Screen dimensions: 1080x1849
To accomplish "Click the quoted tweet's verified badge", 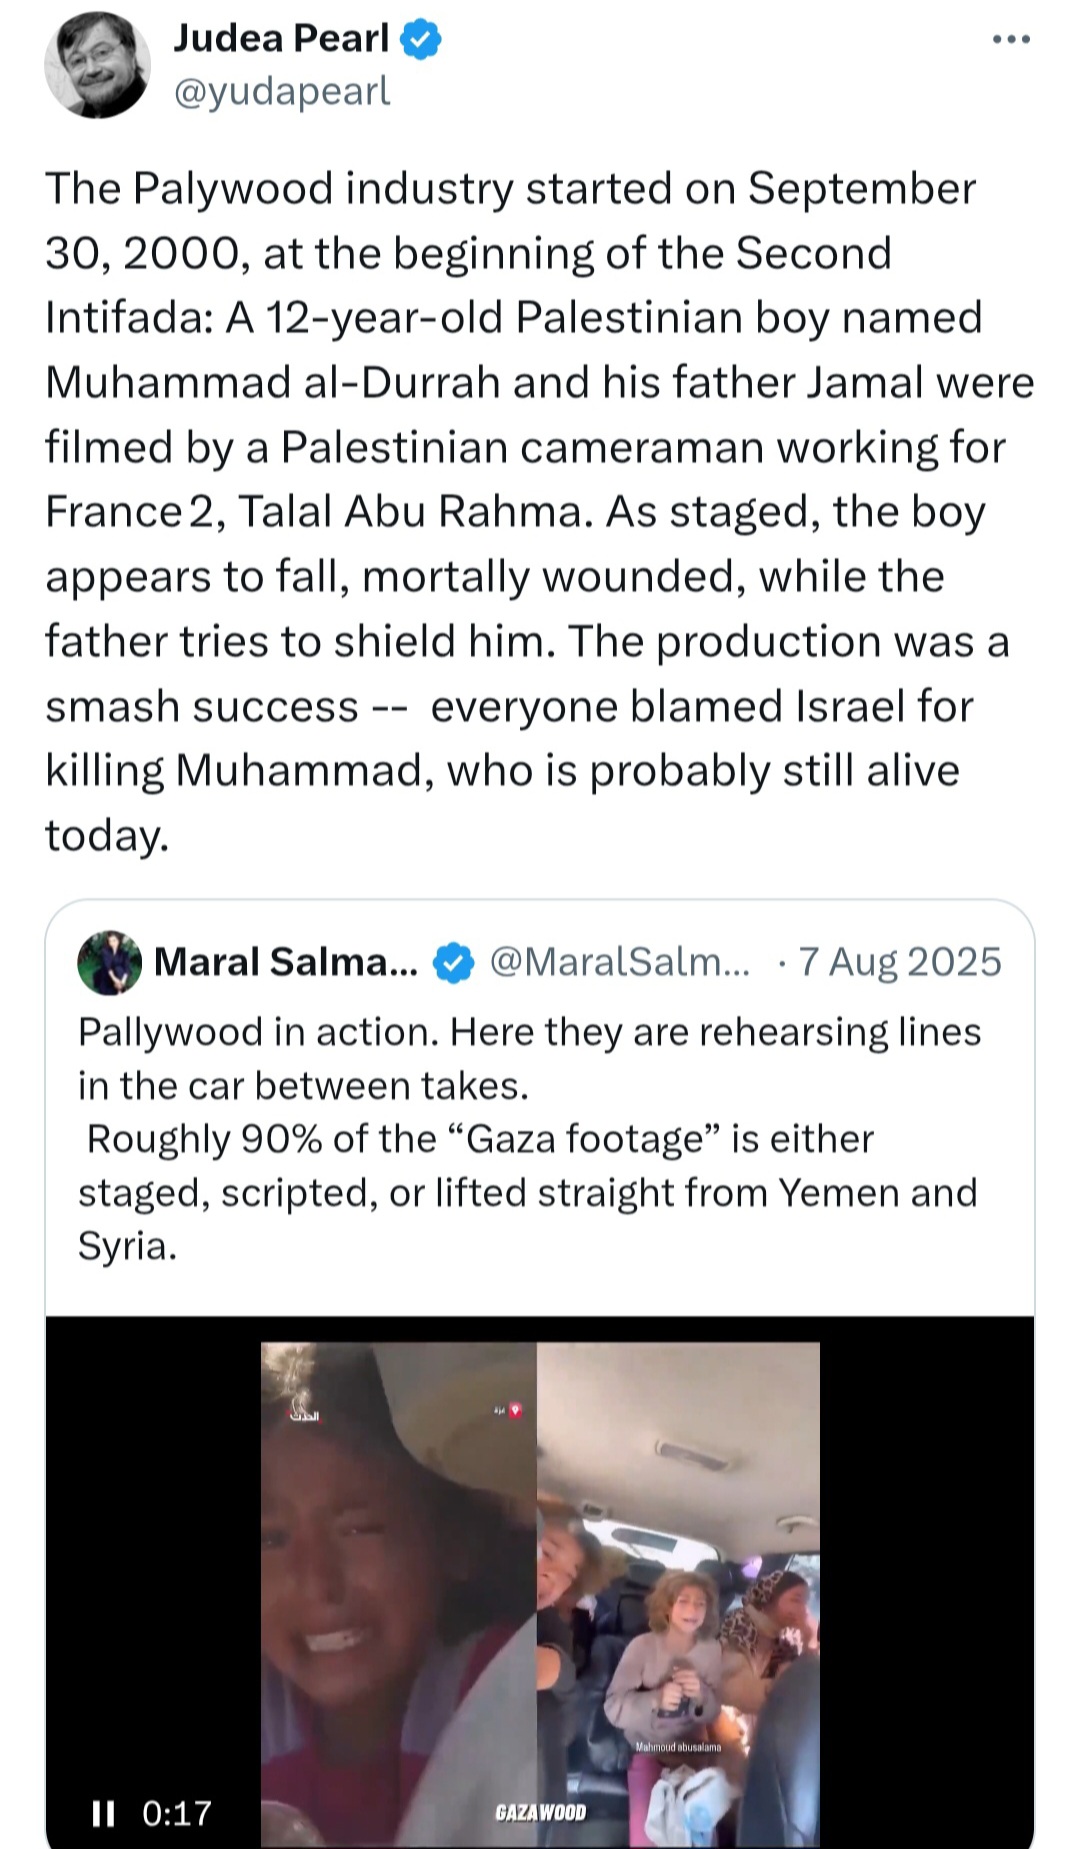I will tap(453, 963).
